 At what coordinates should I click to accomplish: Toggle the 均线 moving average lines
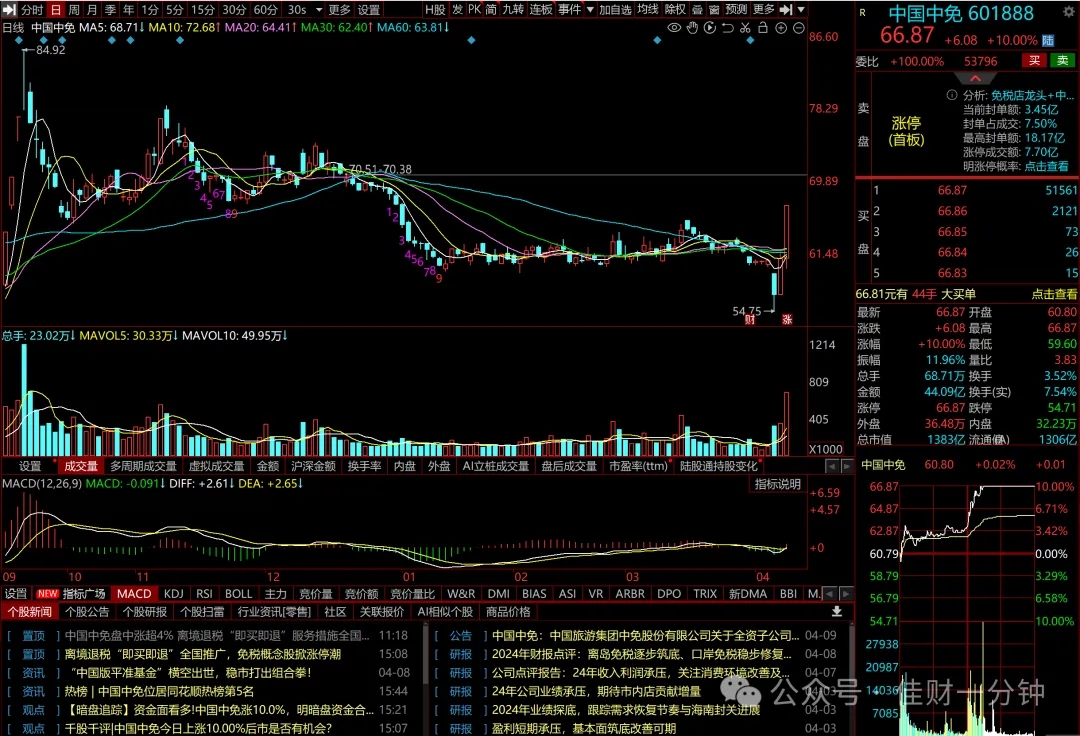click(647, 10)
